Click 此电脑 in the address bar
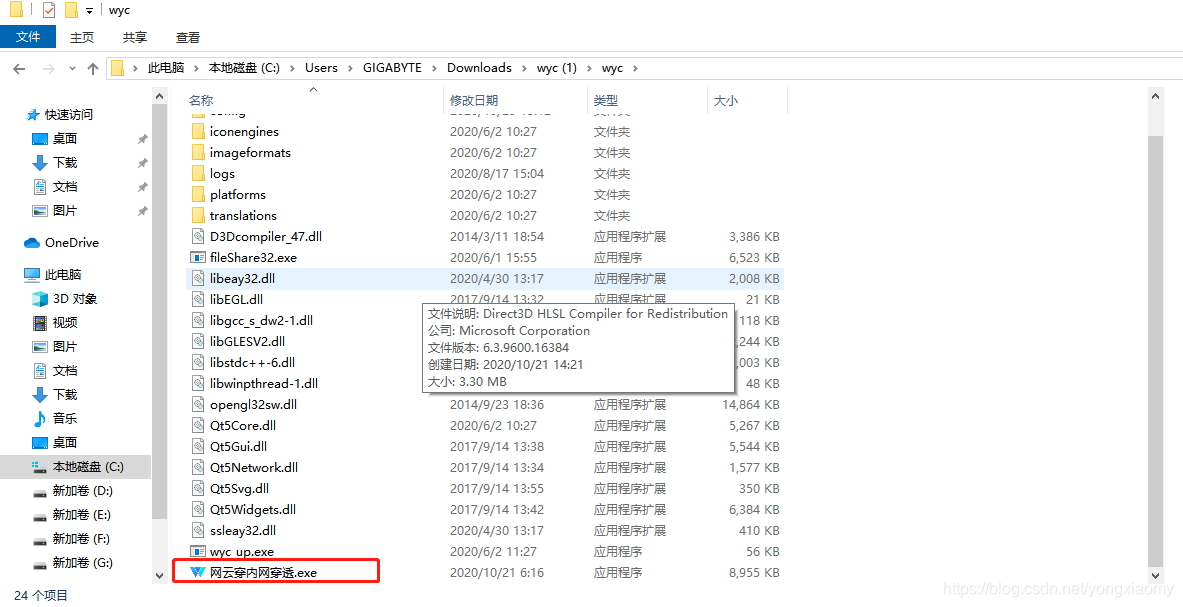 [x=166, y=68]
